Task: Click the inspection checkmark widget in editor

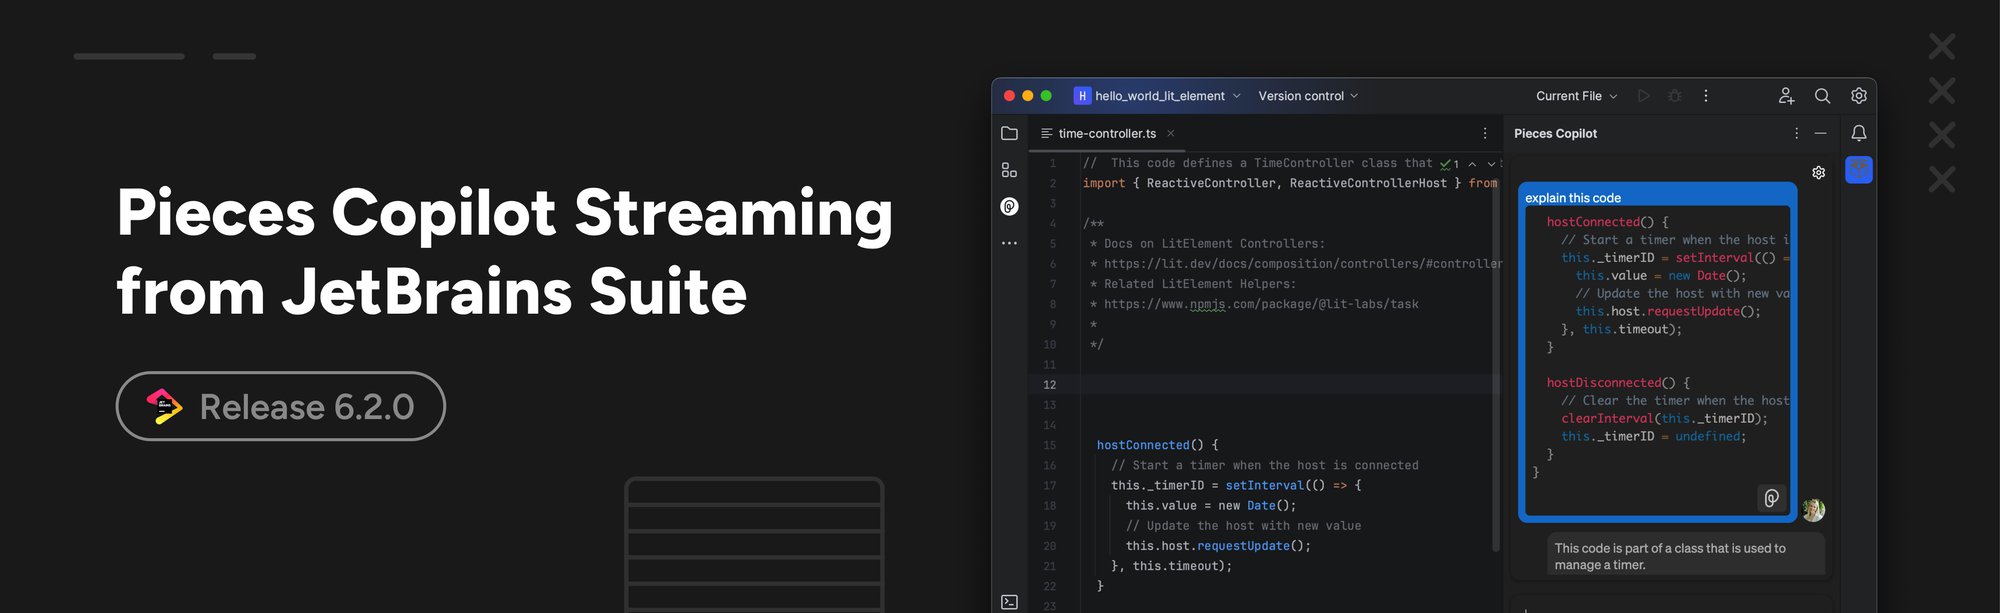Action: 1449,164
